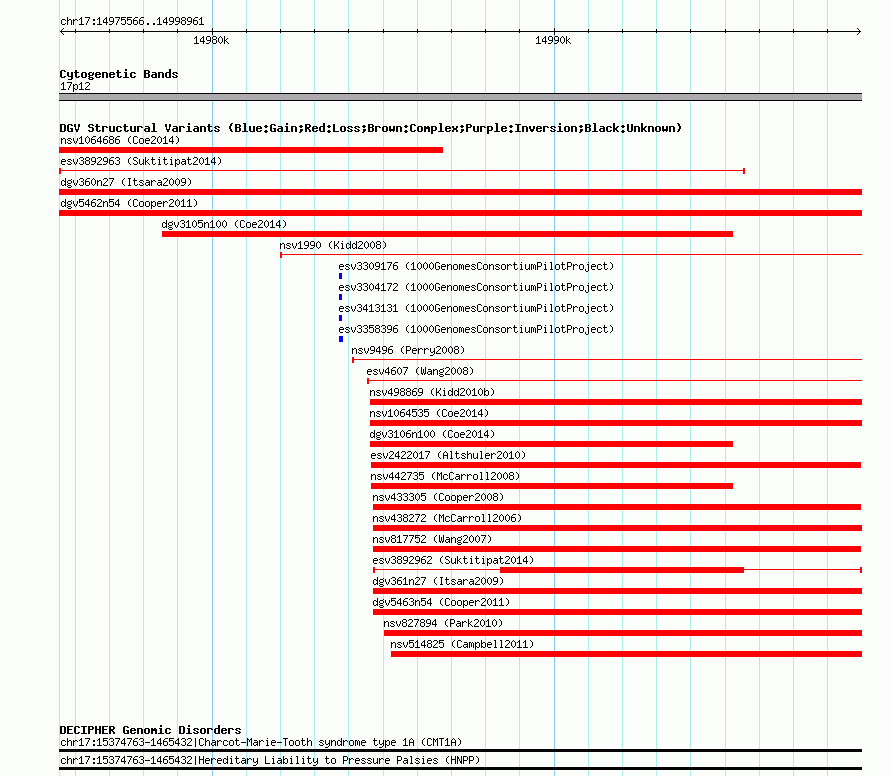Open variant nsv498869 (Kidd2010b) label
890x776 pixels.
[432, 392]
